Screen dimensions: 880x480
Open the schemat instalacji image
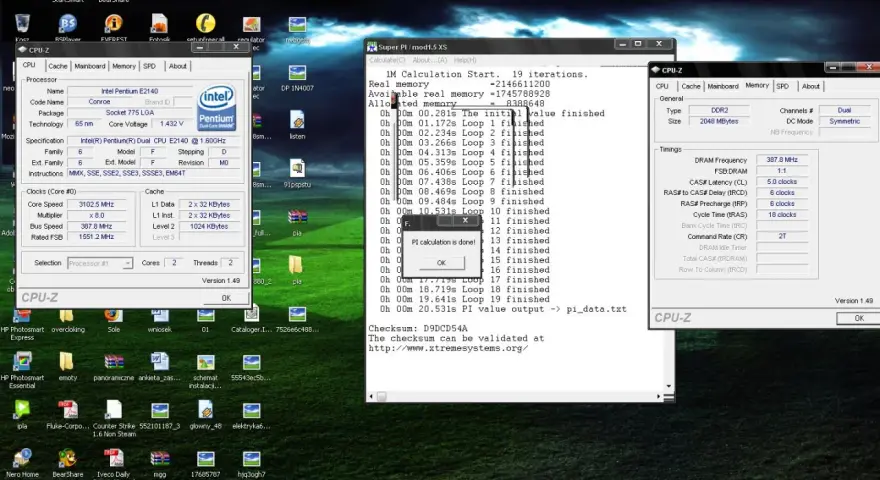(x=205, y=370)
